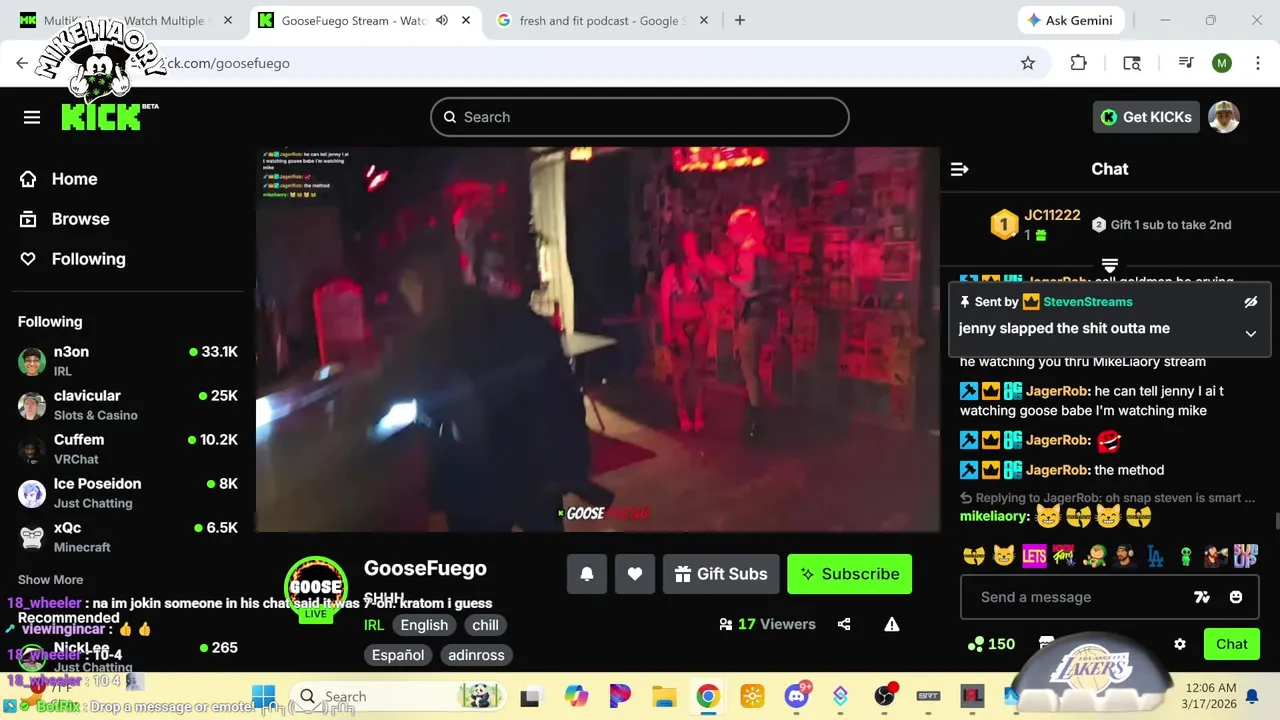Open Cuffem's VRChat stream

tap(128, 449)
